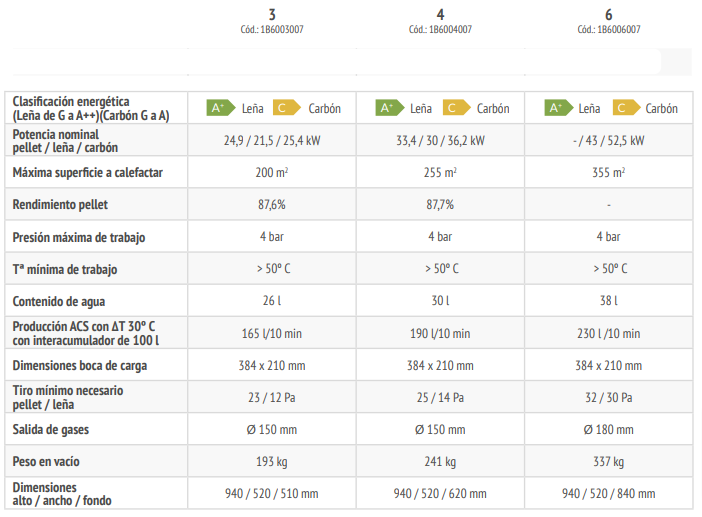Click the Potencia nominal row label

point(65,141)
